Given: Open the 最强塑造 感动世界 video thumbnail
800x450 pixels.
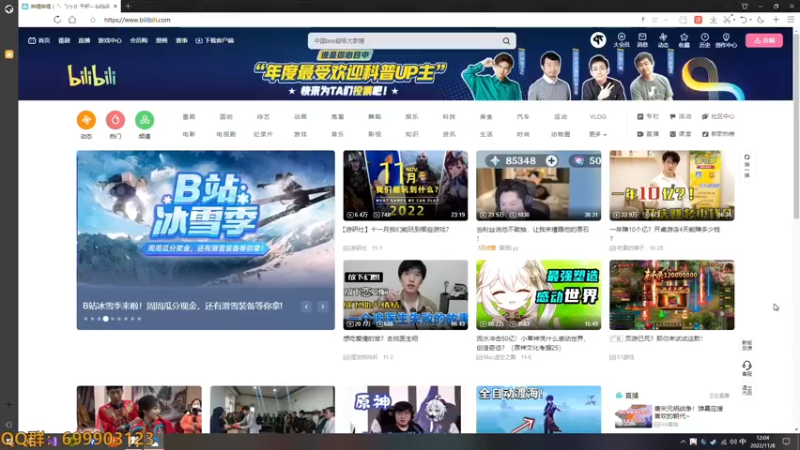Looking at the screenshot, I should [538, 295].
